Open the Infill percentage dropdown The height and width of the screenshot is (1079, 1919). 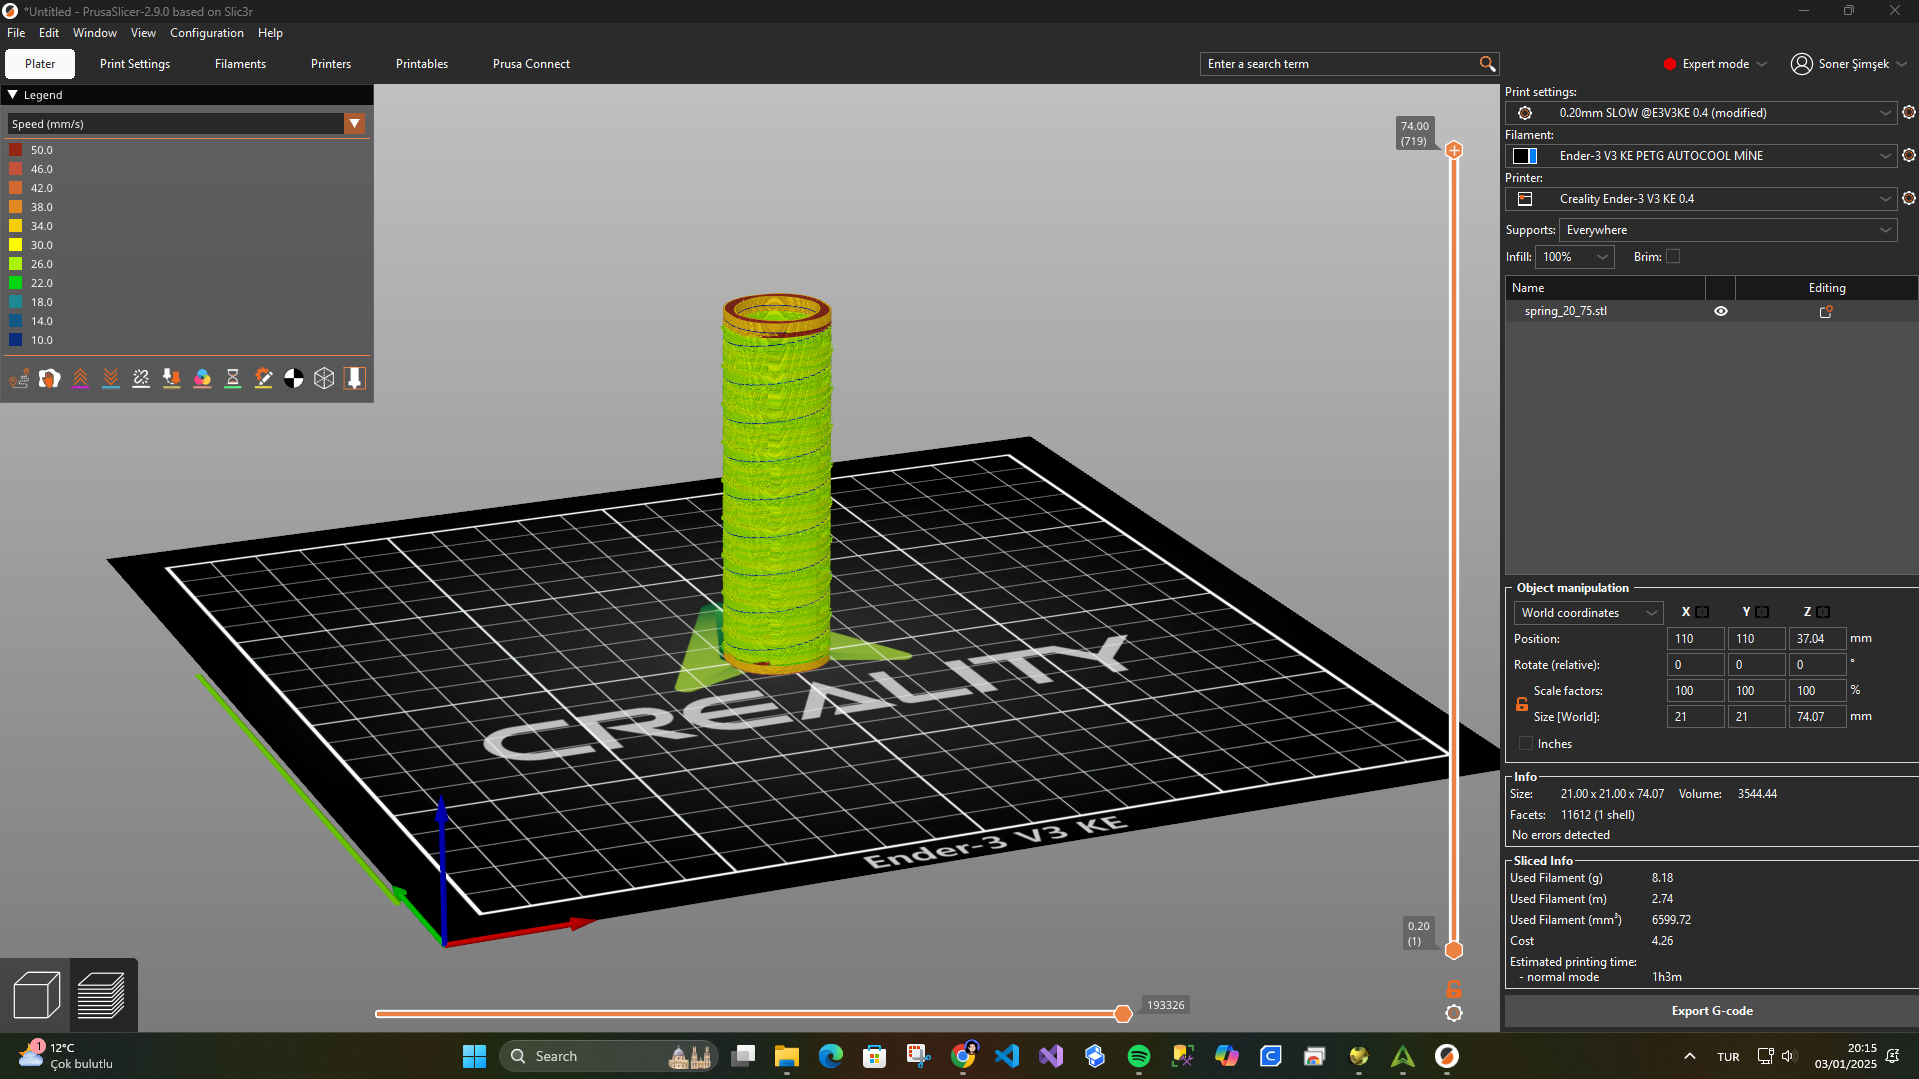(x=1574, y=257)
